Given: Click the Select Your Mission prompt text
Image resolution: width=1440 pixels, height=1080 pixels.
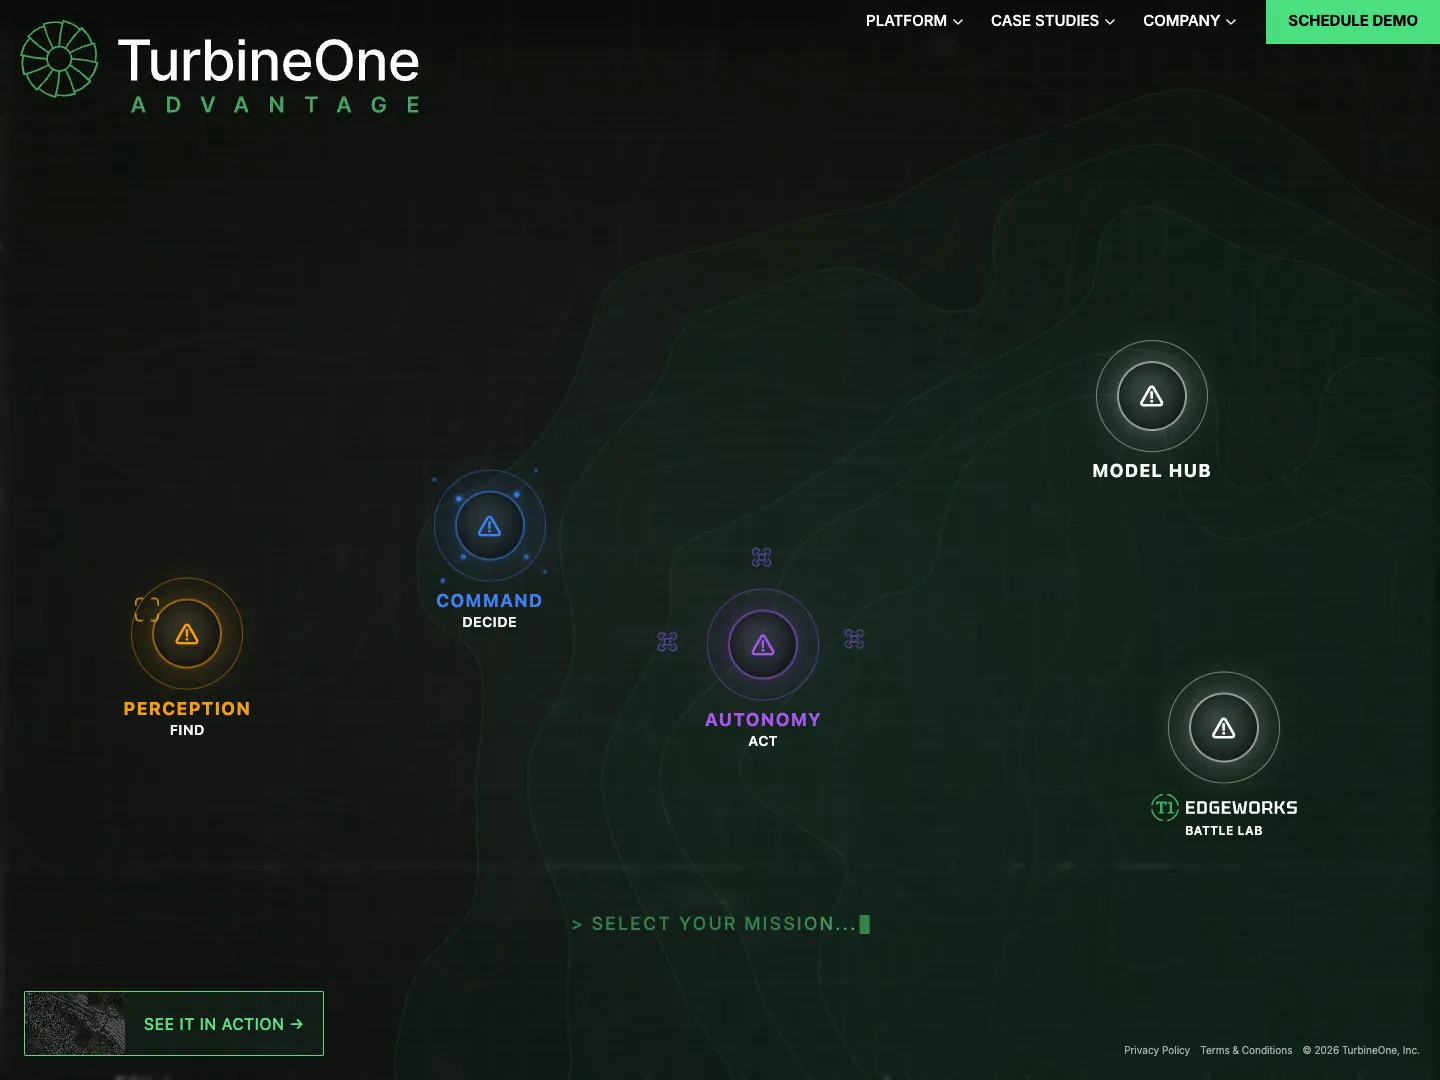Looking at the screenshot, I should [x=720, y=924].
